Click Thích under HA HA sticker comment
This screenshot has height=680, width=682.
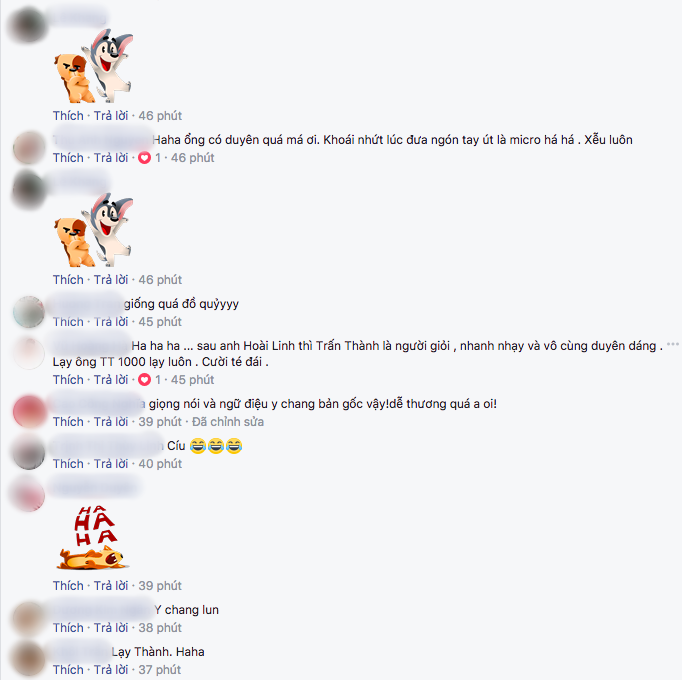click(x=68, y=586)
